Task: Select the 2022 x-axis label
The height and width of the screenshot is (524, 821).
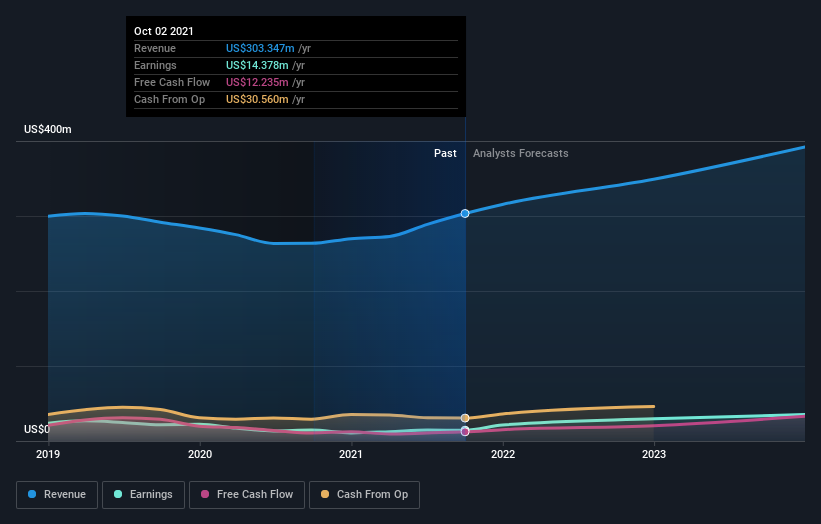Action: tap(503, 454)
